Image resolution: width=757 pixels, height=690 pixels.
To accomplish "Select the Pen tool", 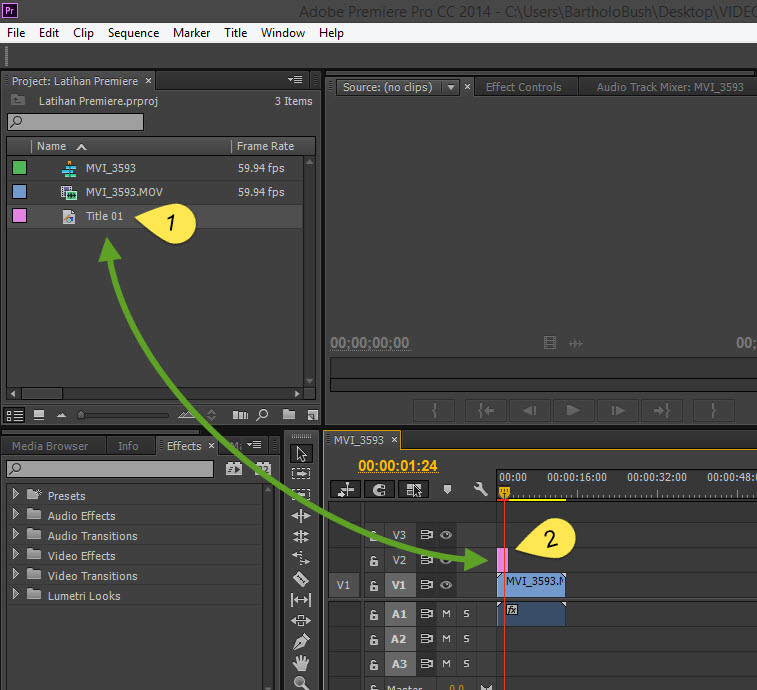I will [301, 642].
